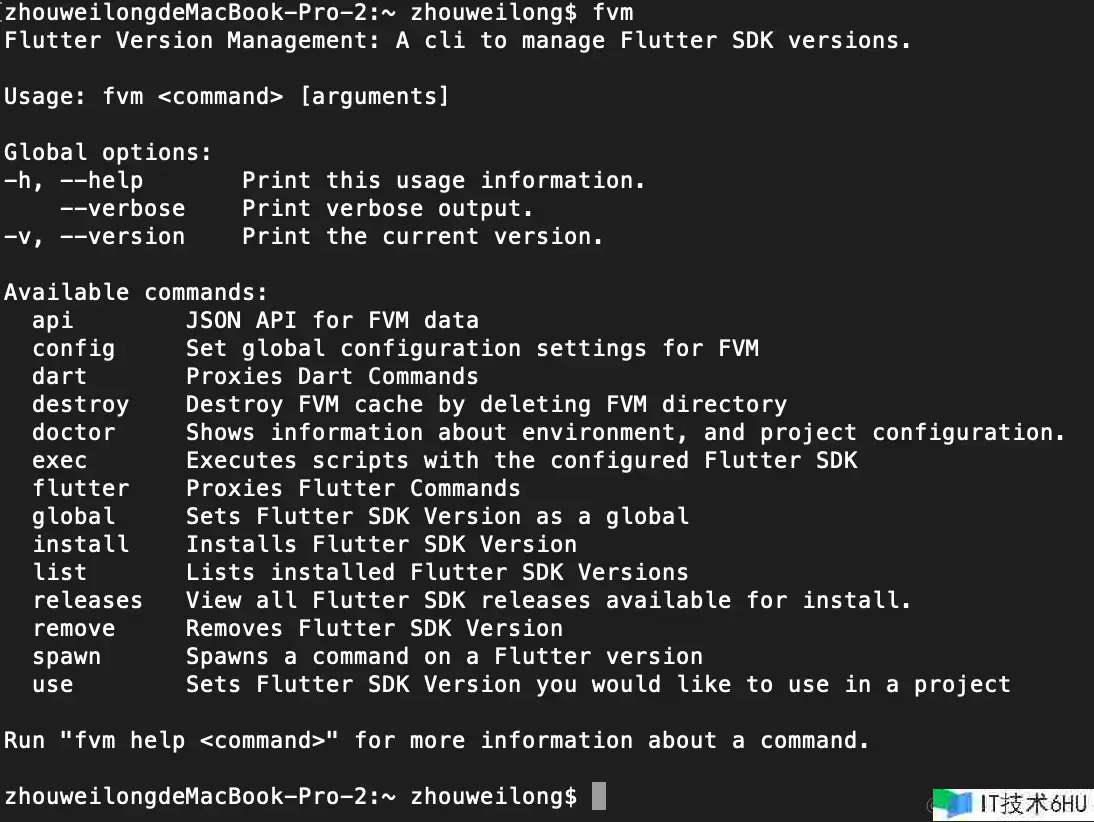
Task: Click the 'global' command entry
Action: coord(73,516)
